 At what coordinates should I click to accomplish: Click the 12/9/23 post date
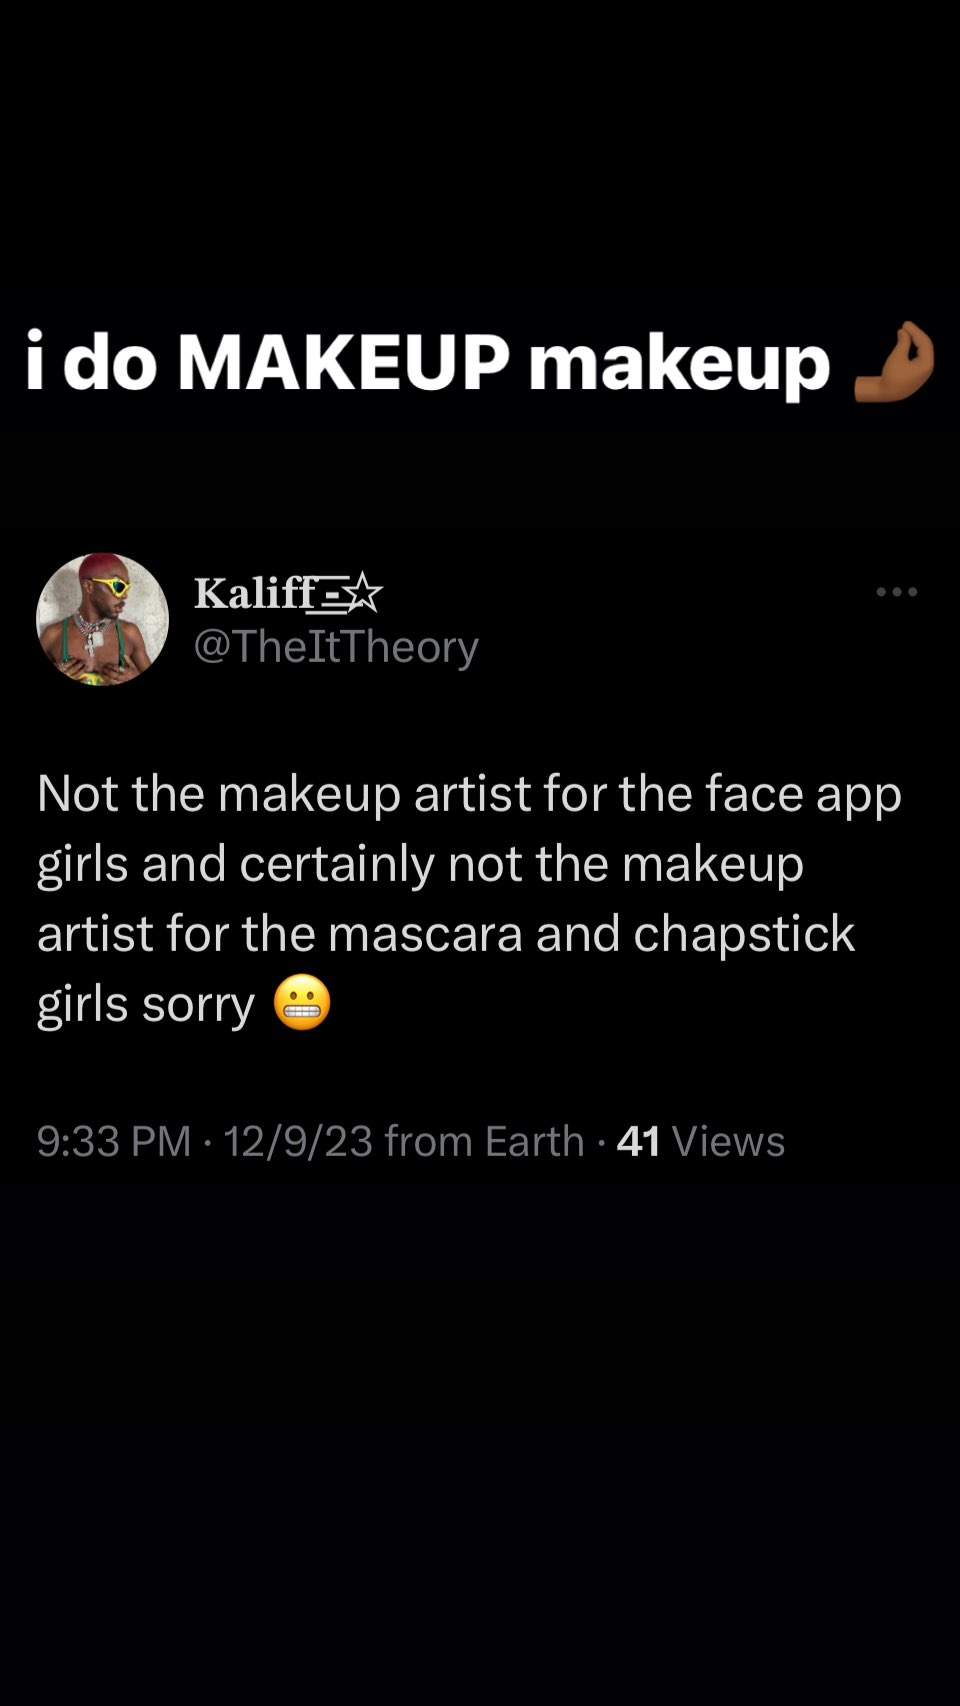pos(298,1141)
